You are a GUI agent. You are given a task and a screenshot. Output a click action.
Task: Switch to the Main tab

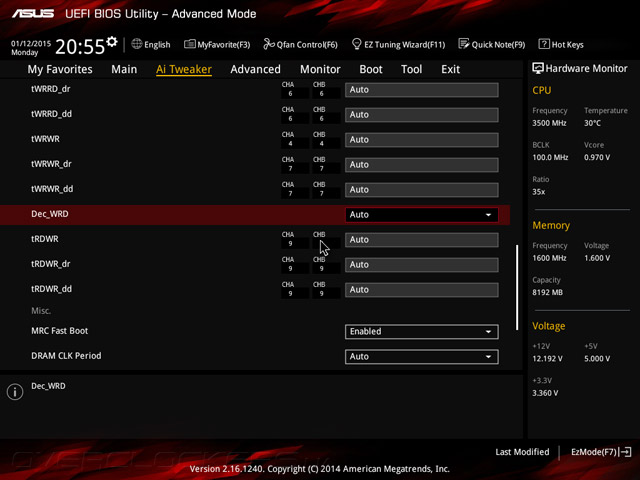[x=124, y=69]
